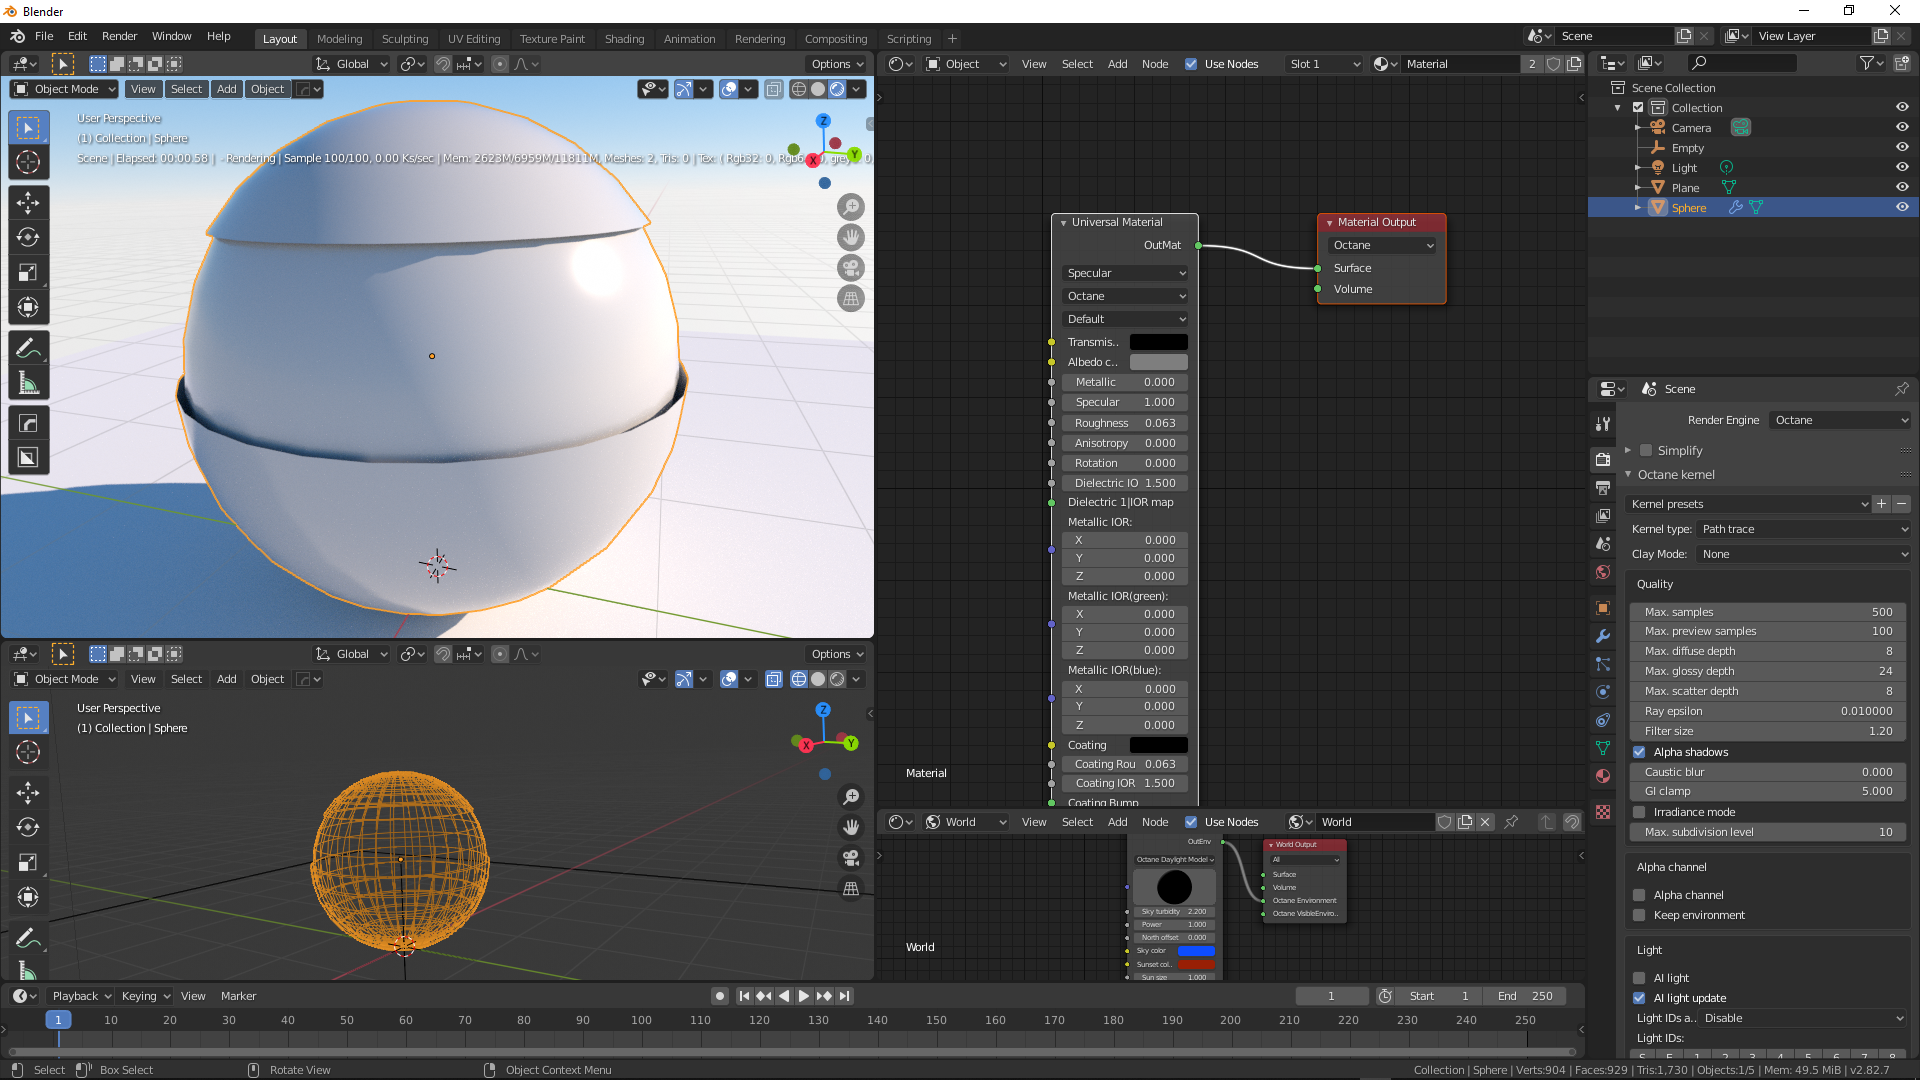
Task: Expand the Simplify panel
Action: click(x=1628, y=451)
